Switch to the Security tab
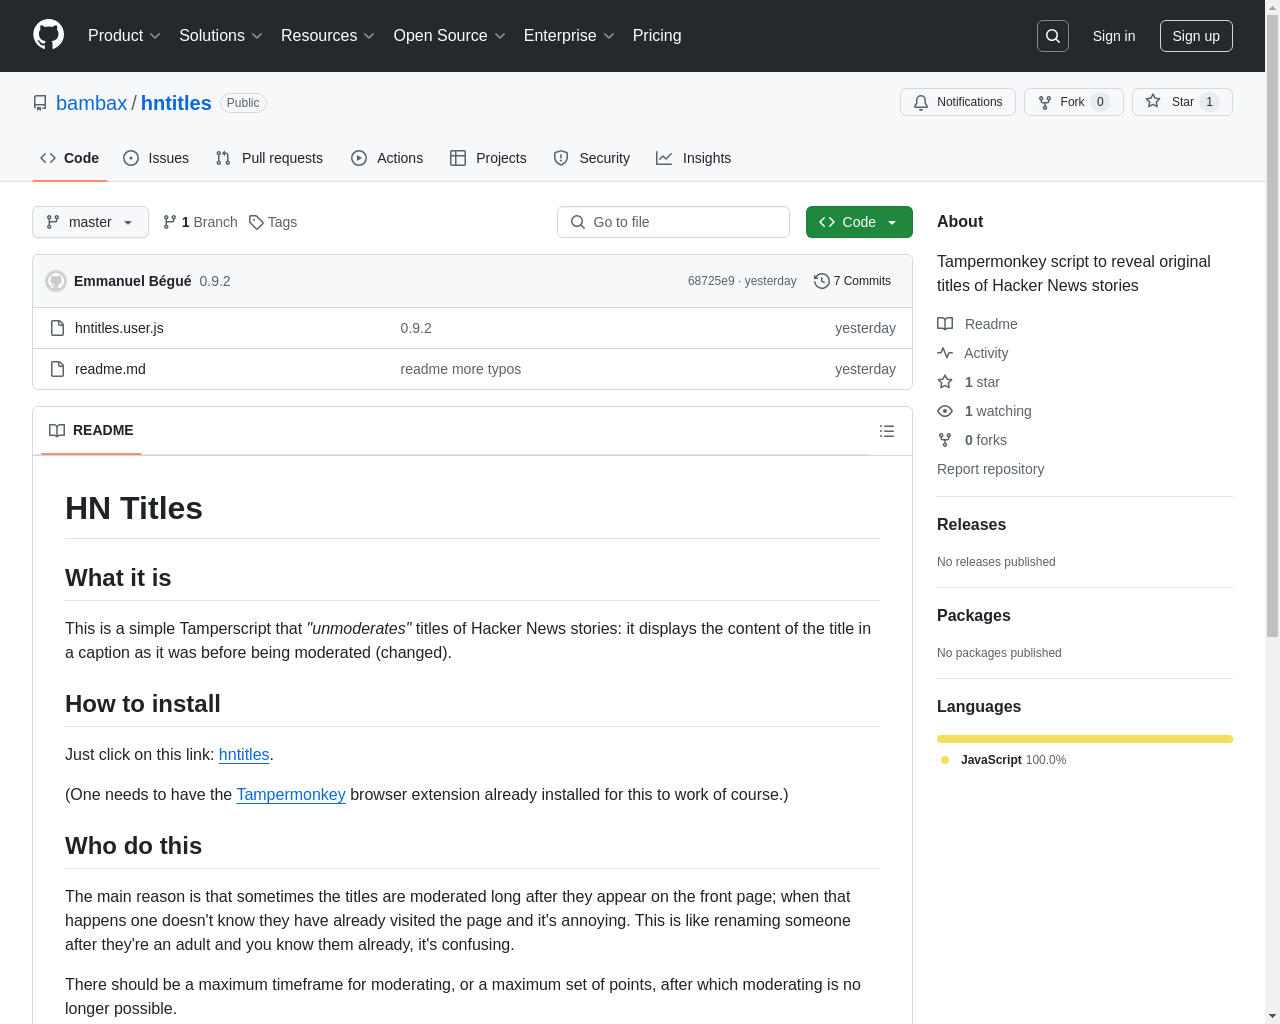This screenshot has width=1280, height=1024. pos(592,158)
